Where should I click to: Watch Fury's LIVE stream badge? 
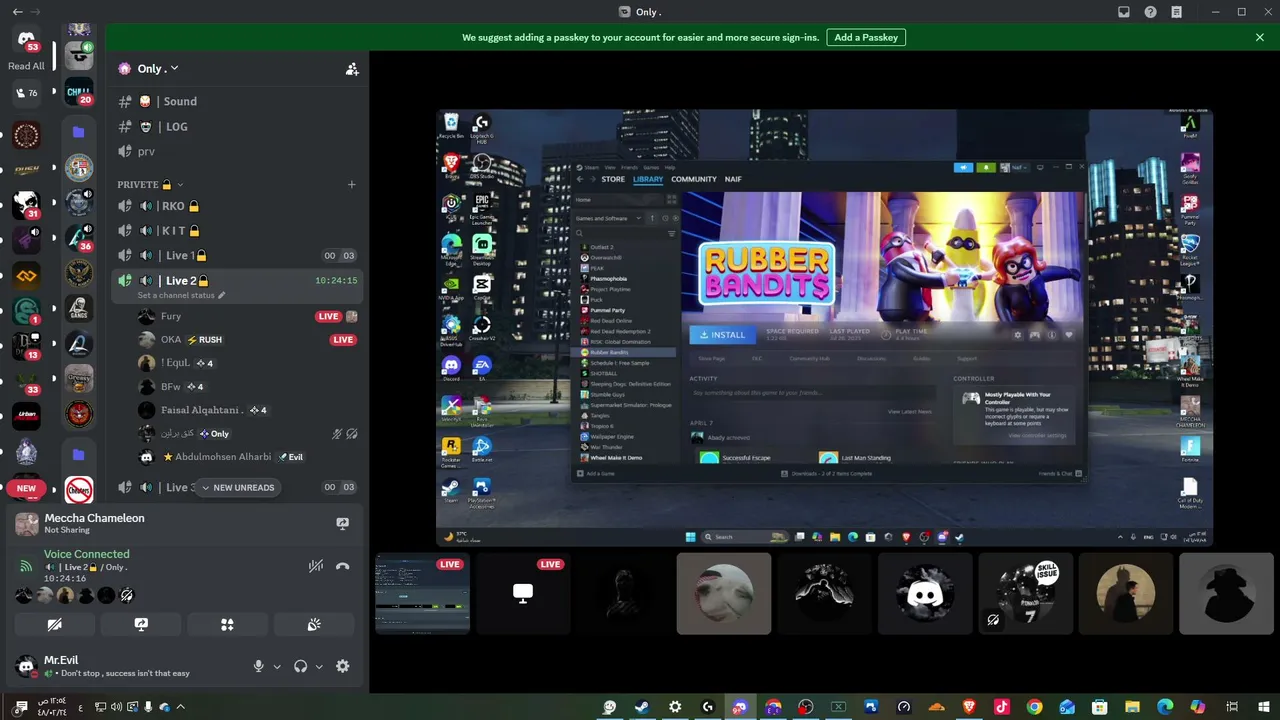(x=328, y=317)
